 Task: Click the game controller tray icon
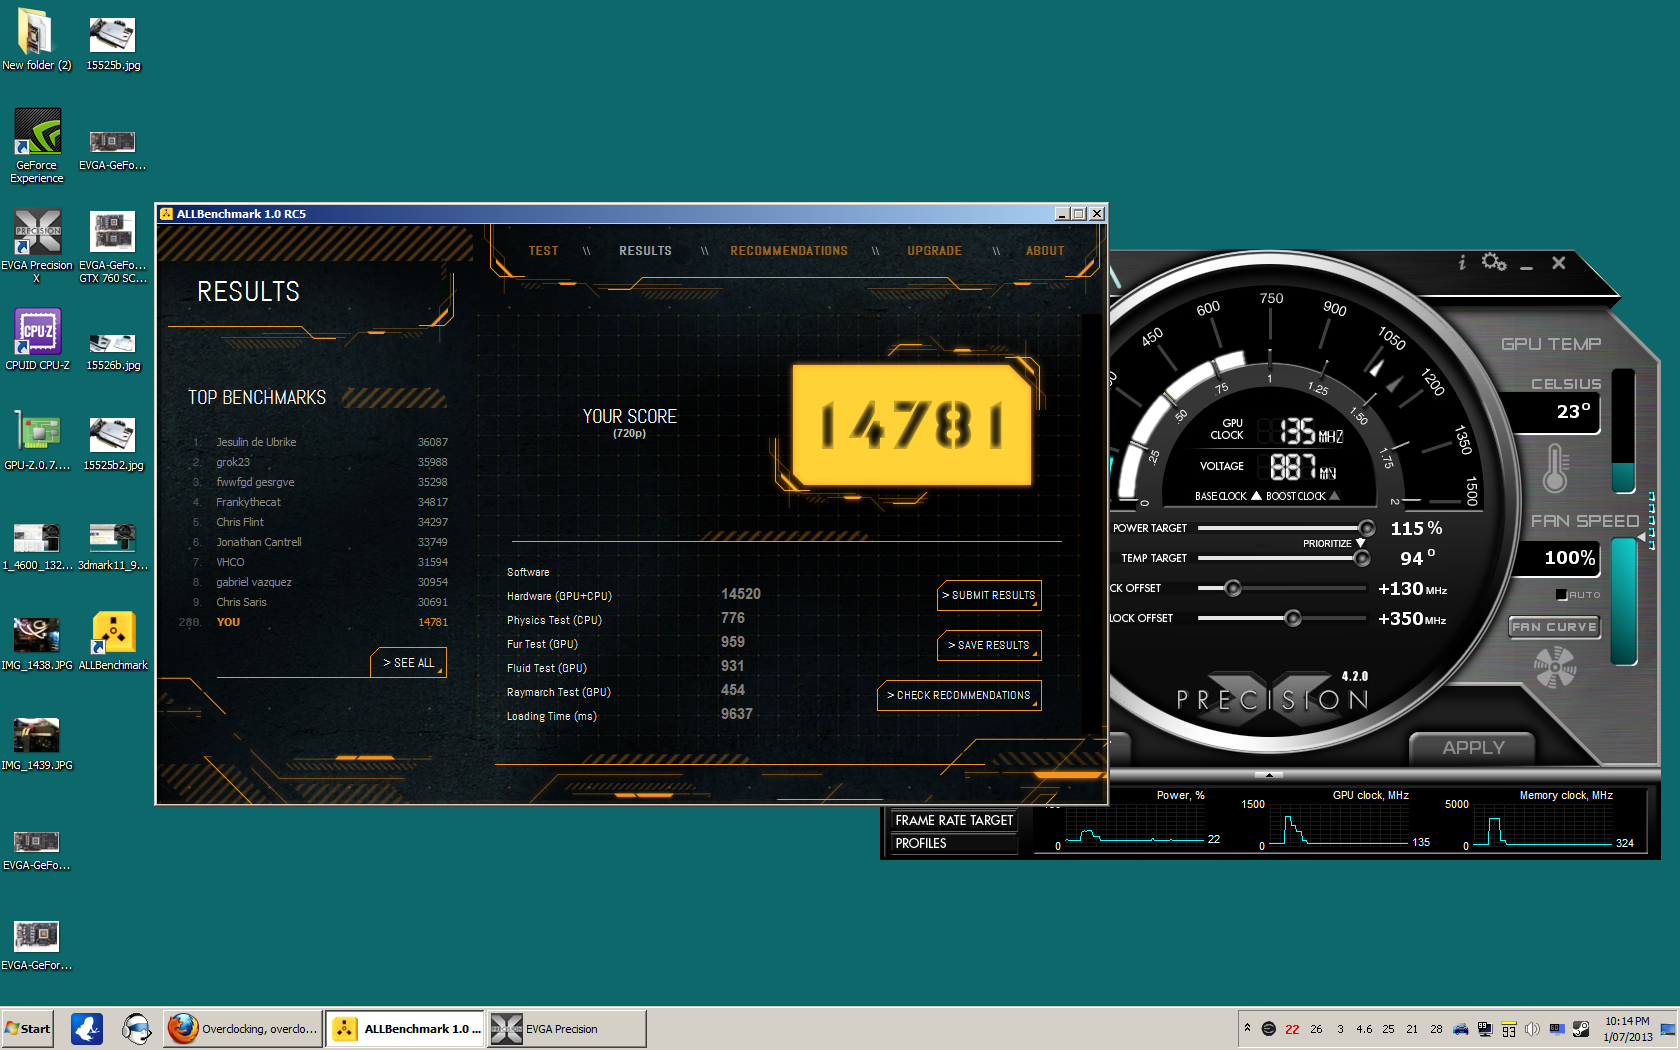click(x=1460, y=1028)
